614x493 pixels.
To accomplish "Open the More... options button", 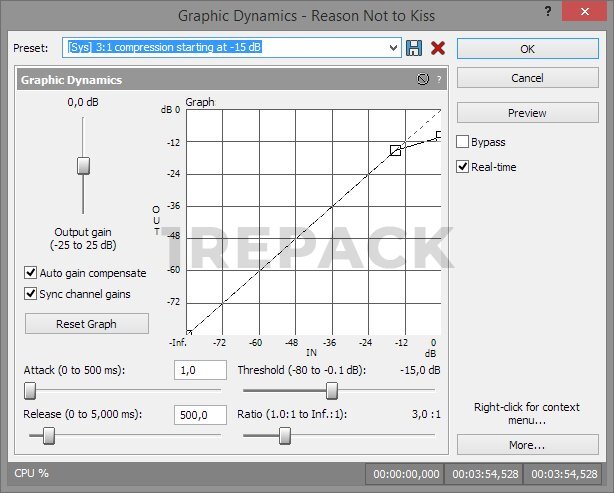I will [x=527, y=445].
